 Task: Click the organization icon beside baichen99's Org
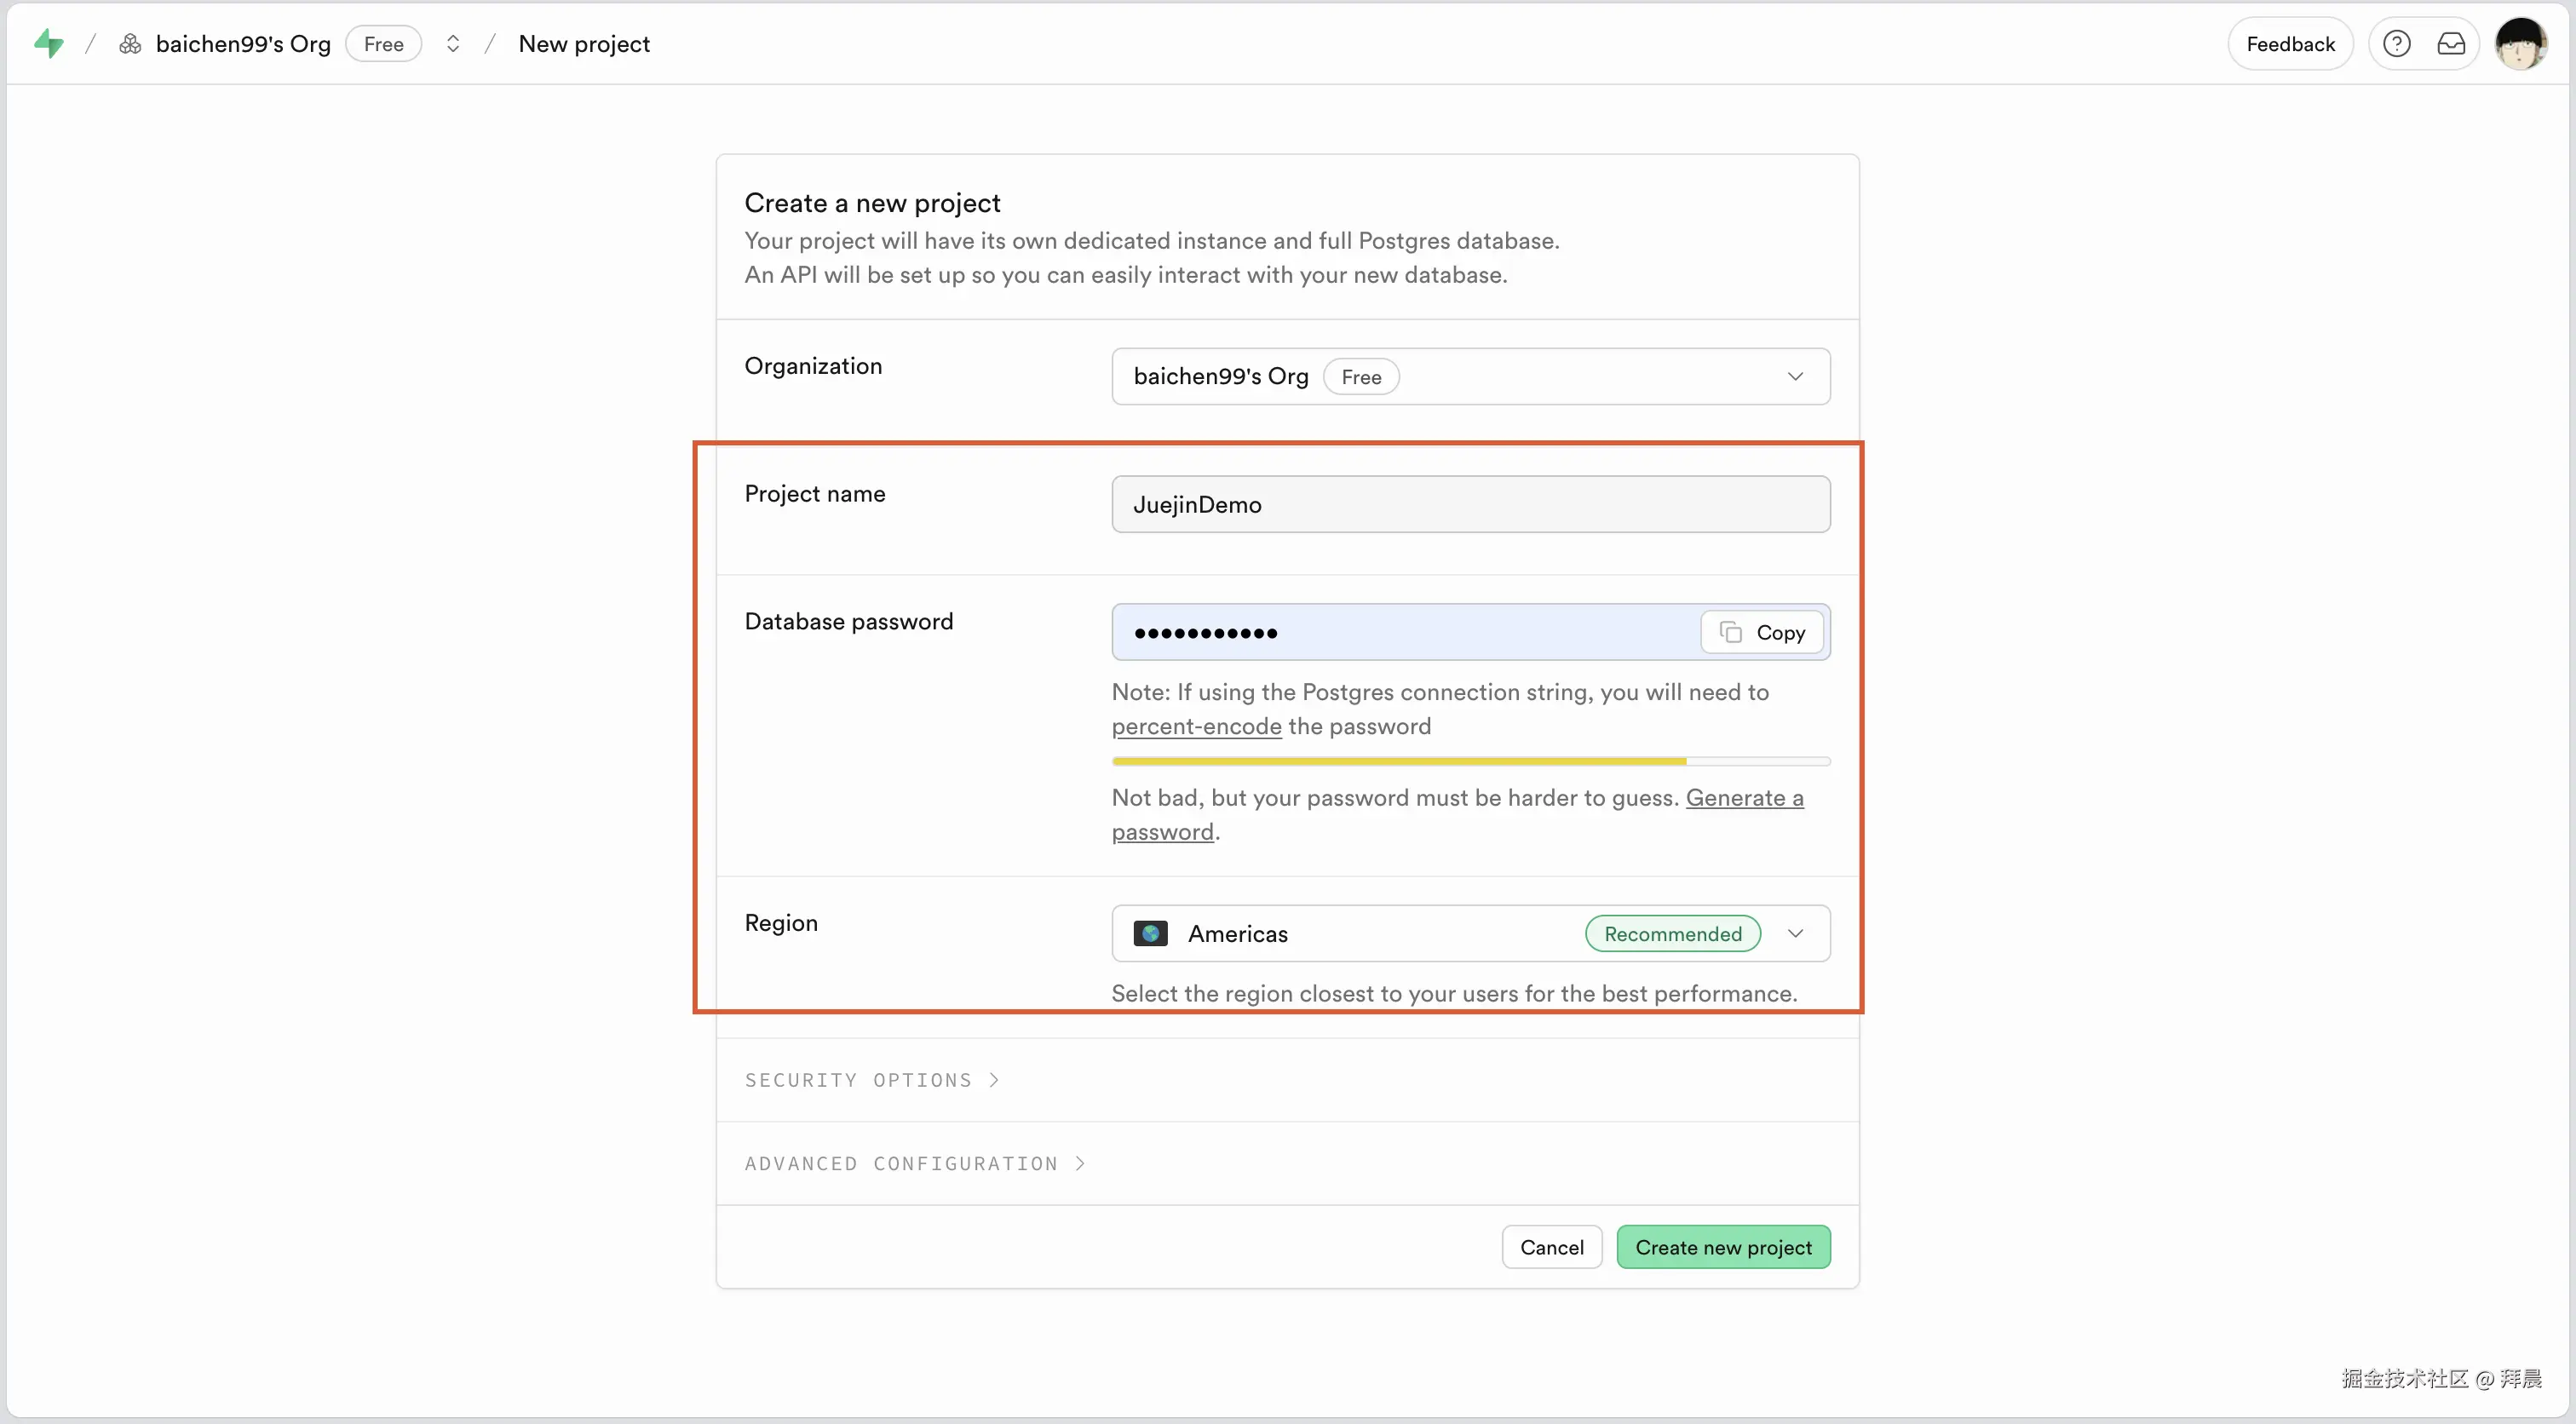tap(130, 43)
